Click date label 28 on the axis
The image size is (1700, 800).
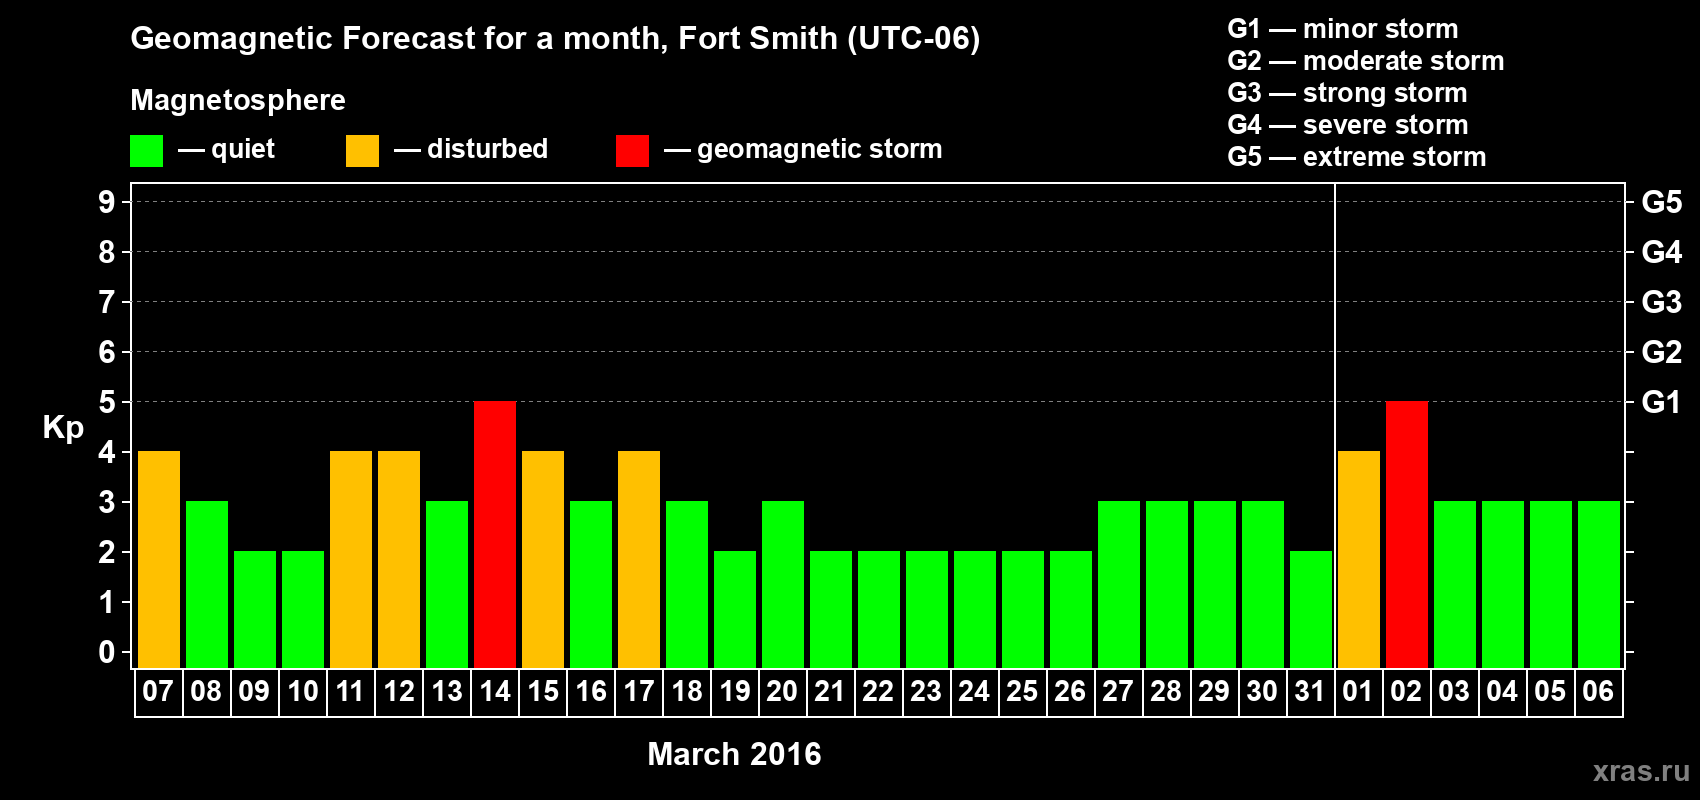click(x=1166, y=691)
